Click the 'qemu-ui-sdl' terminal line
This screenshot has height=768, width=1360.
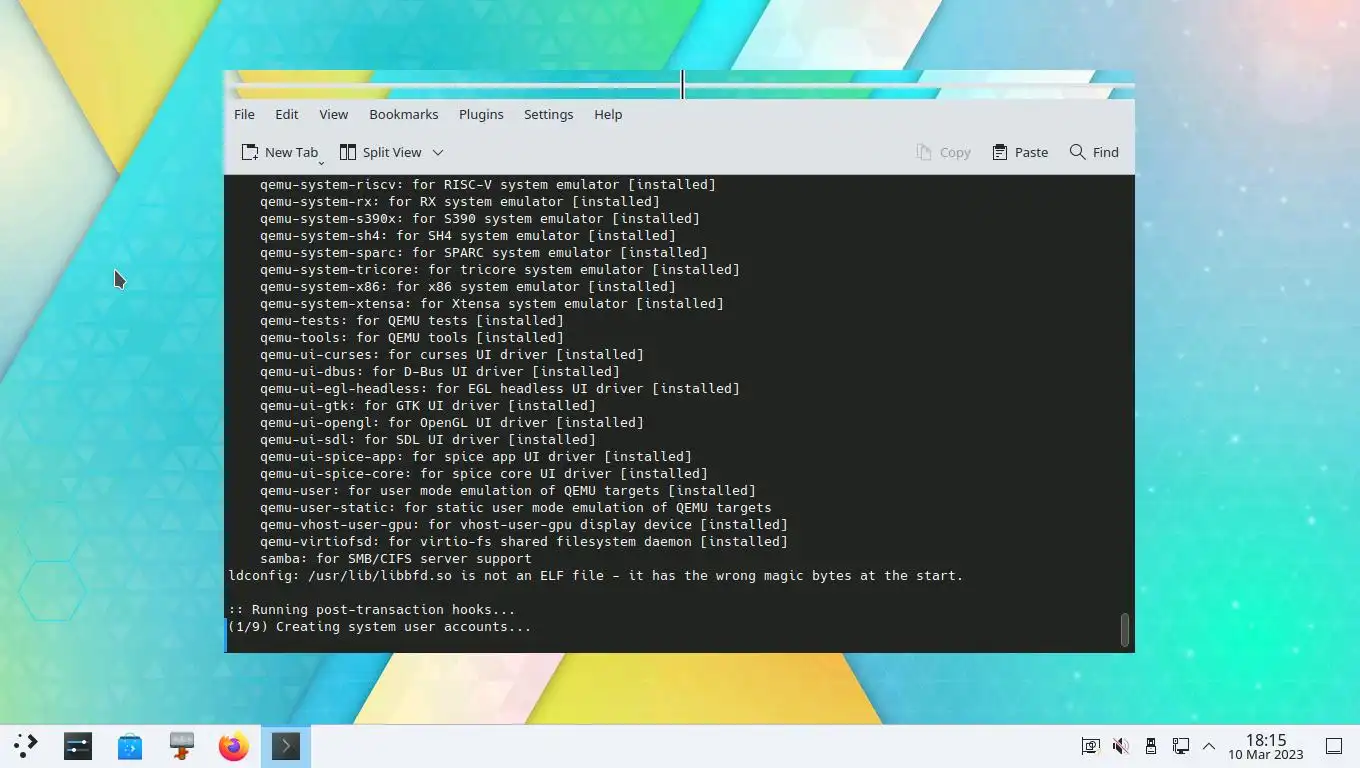[x=428, y=440]
